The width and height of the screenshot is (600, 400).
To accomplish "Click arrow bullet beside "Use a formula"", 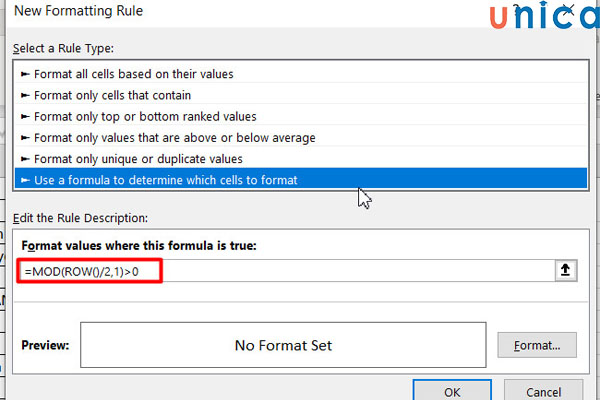I will point(26,180).
